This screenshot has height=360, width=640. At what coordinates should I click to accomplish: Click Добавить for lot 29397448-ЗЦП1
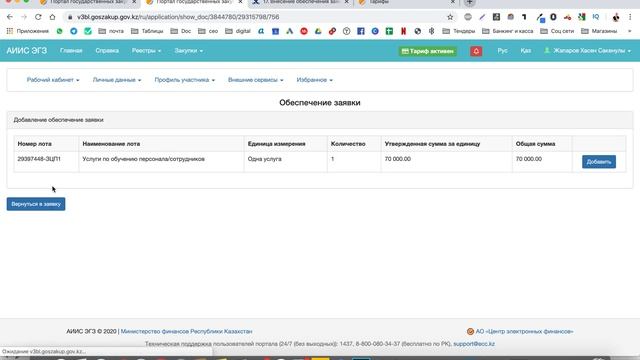point(599,162)
